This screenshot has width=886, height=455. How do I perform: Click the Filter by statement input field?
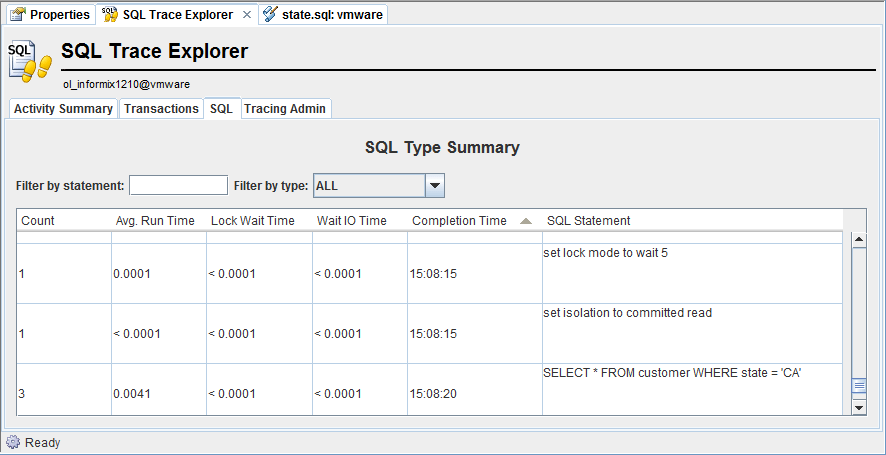[178, 185]
